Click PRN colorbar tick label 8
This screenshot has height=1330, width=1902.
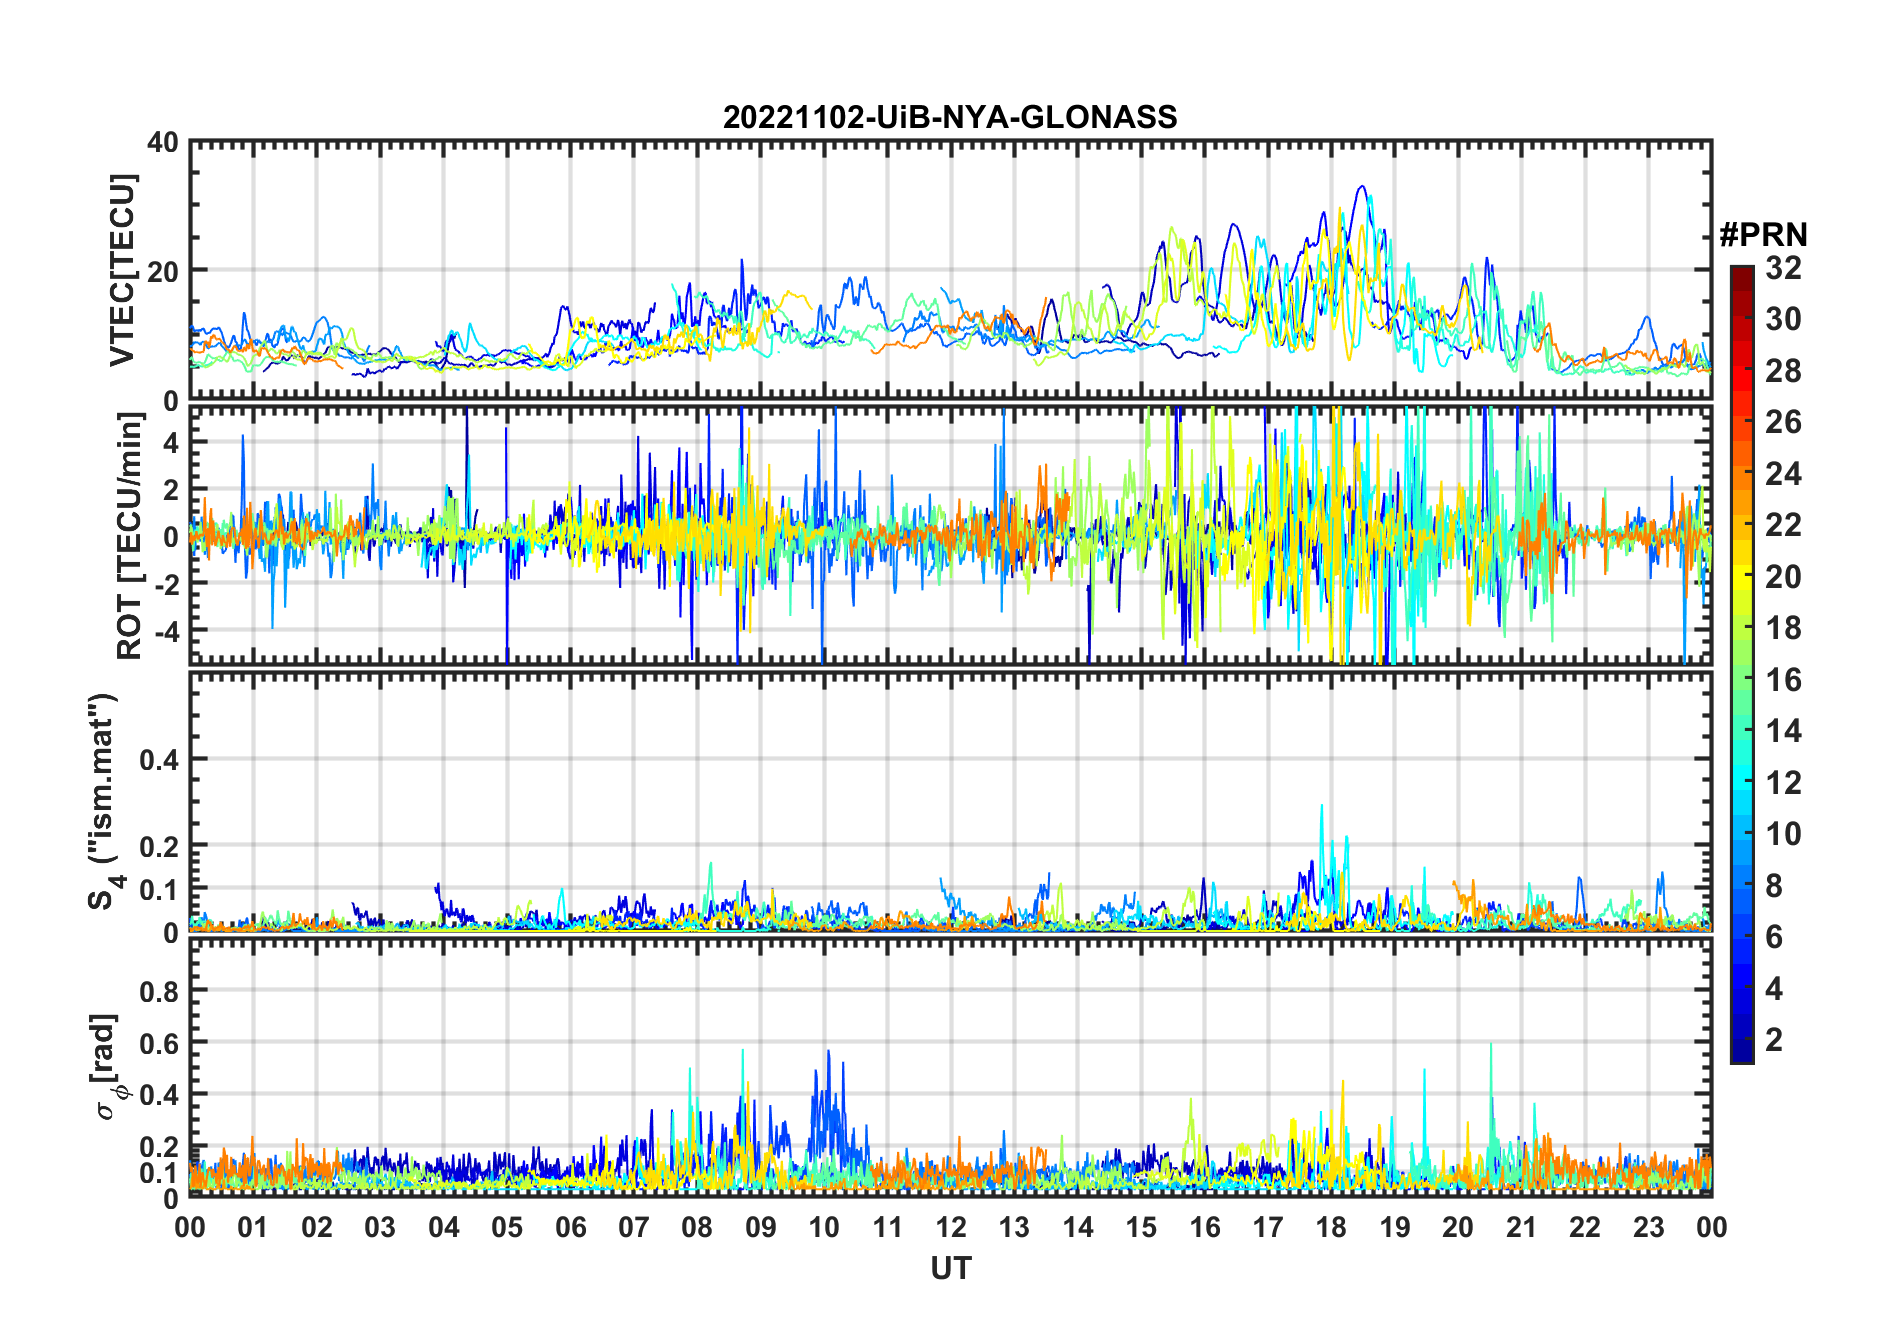coord(1774,886)
